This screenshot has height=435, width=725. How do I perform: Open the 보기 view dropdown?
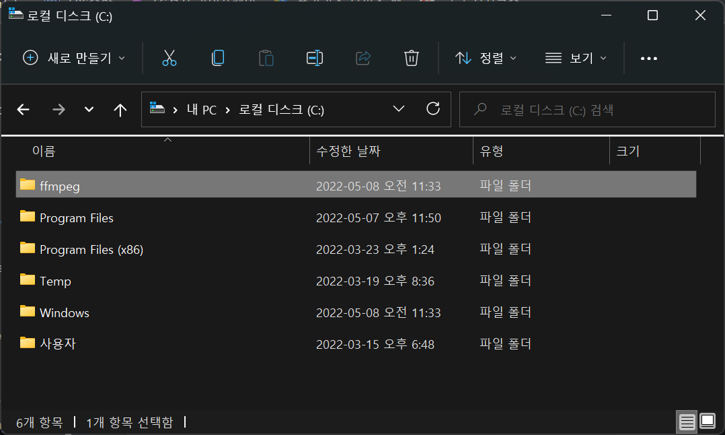[575, 58]
